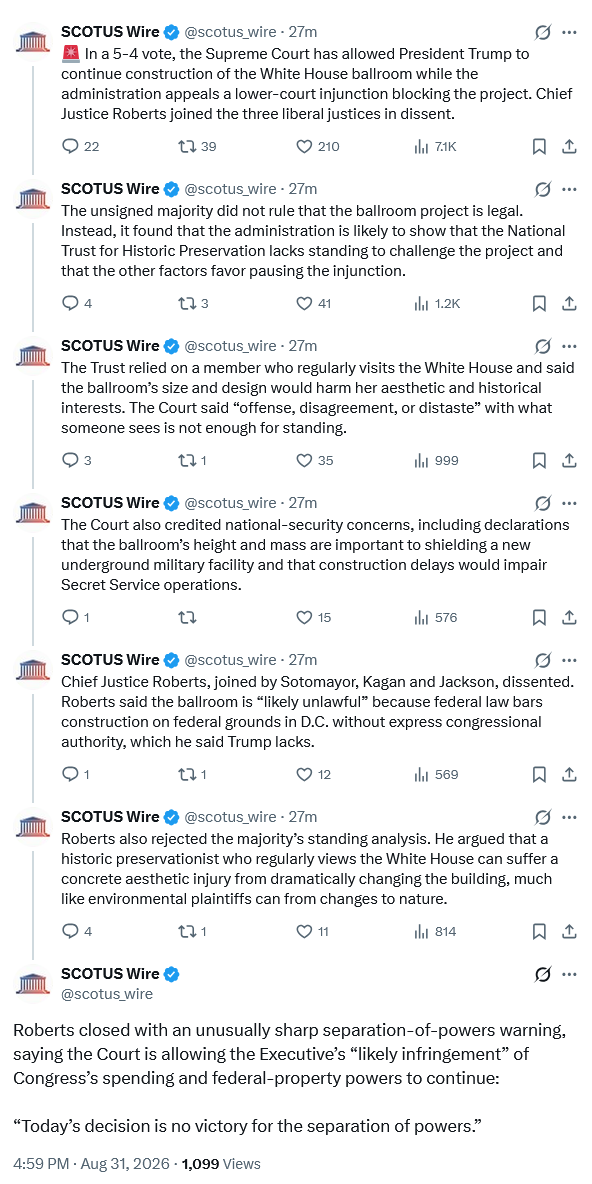Open more menu on final main tweet
Image resolution: width=592 pixels, height=1184 pixels.
click(569, 974)
